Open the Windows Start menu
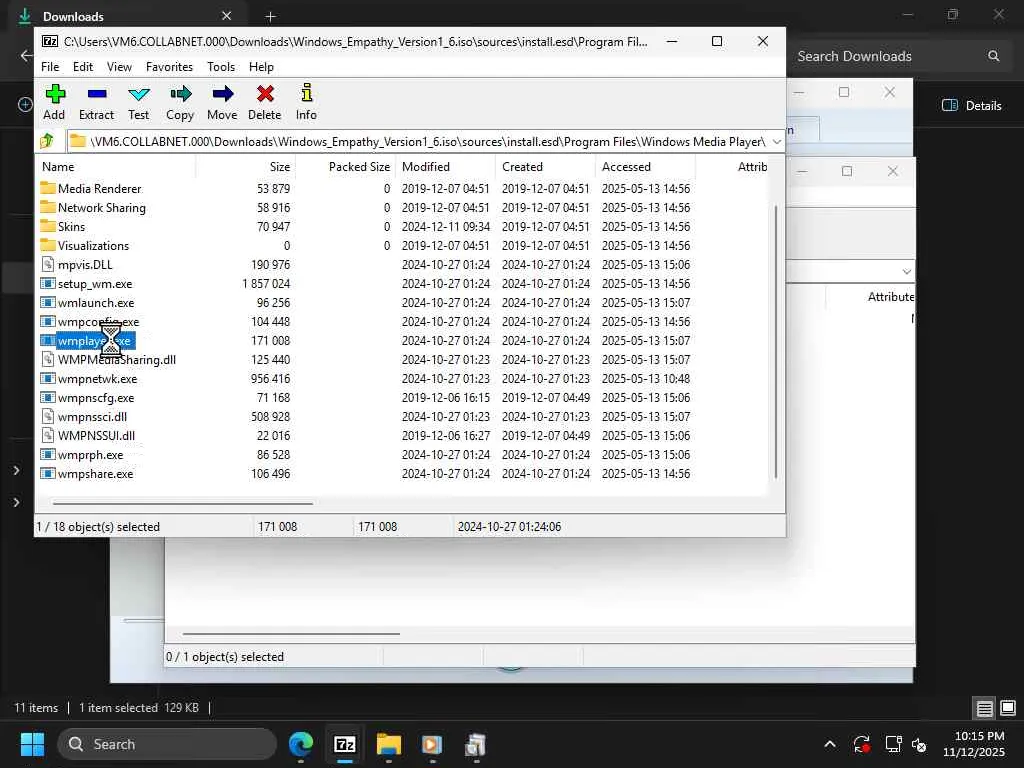The image size is (1024, 768). pyautogui.click(x=32, y=744)
